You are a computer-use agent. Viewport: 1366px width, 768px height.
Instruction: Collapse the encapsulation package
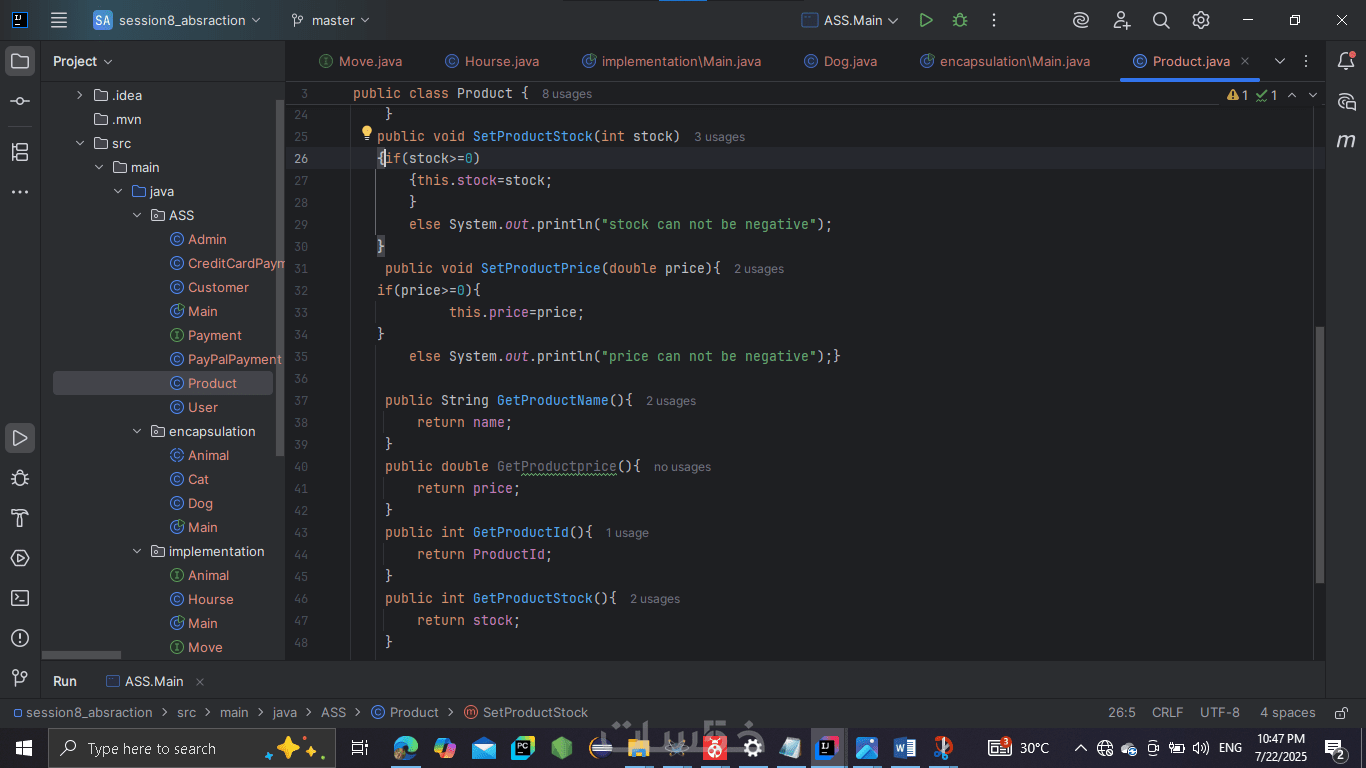138,432
